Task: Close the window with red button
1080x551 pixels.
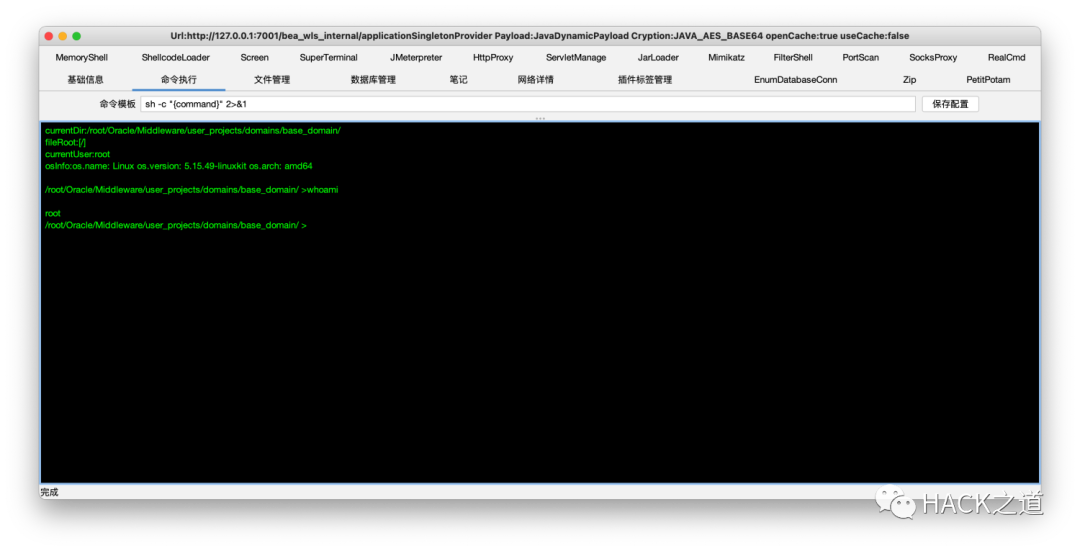Action: pos(48,36)
